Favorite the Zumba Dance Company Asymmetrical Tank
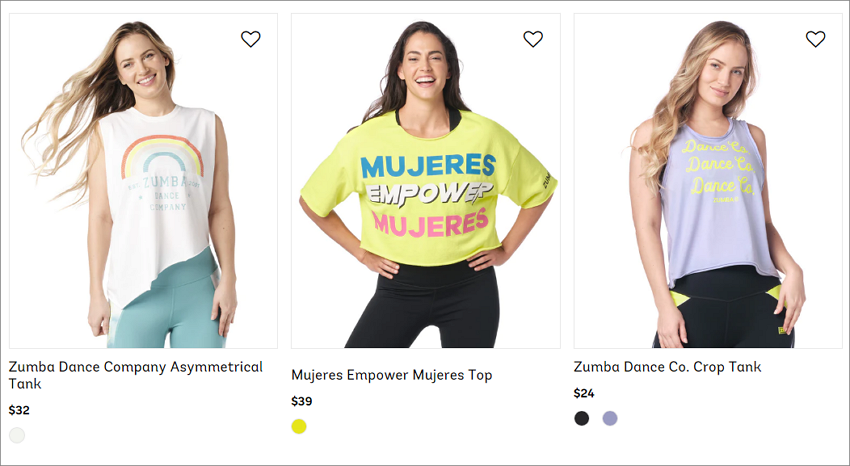Image resolution: width=850 pixels, height=466 pixels. [x=250, y=39]
